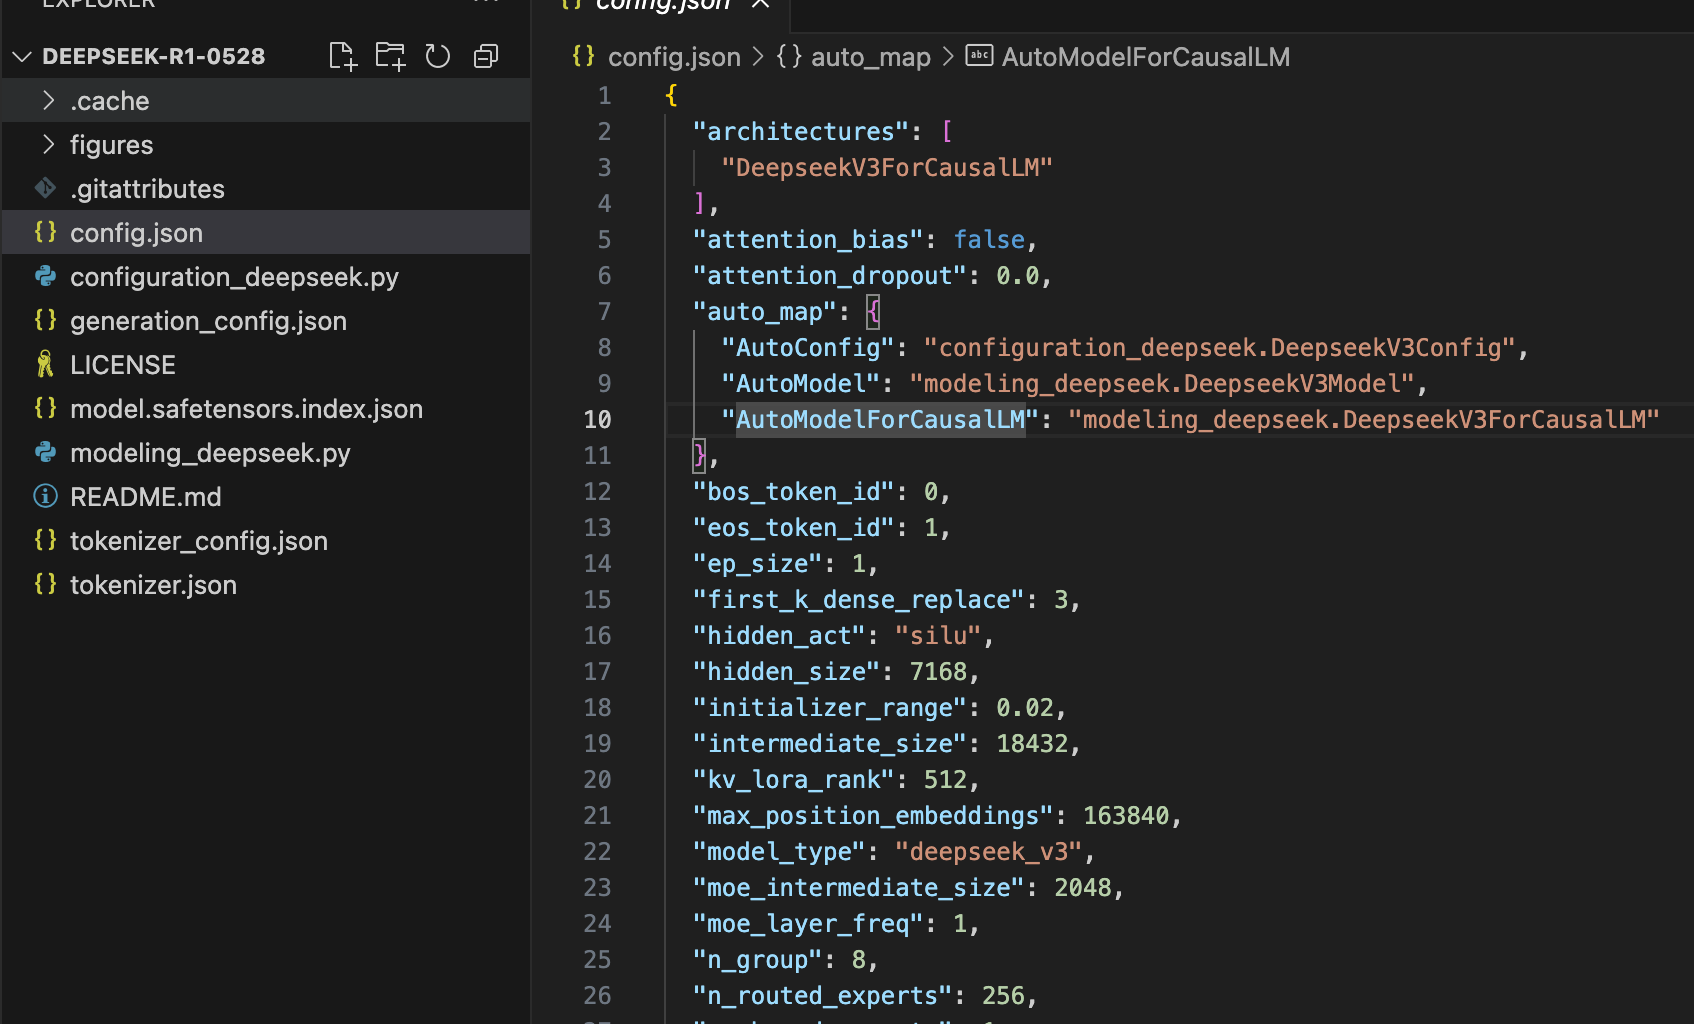Click line number 10 in the gutter

pyautogui.click(x=598, y=420)
